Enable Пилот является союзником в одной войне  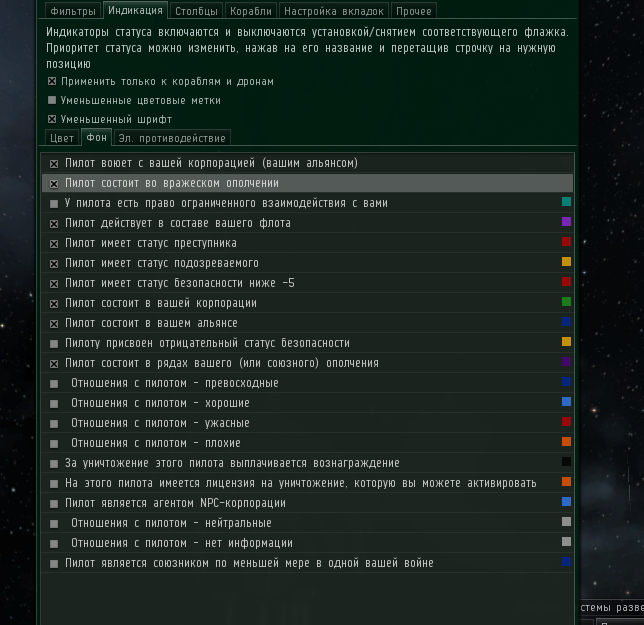(54, 564)
